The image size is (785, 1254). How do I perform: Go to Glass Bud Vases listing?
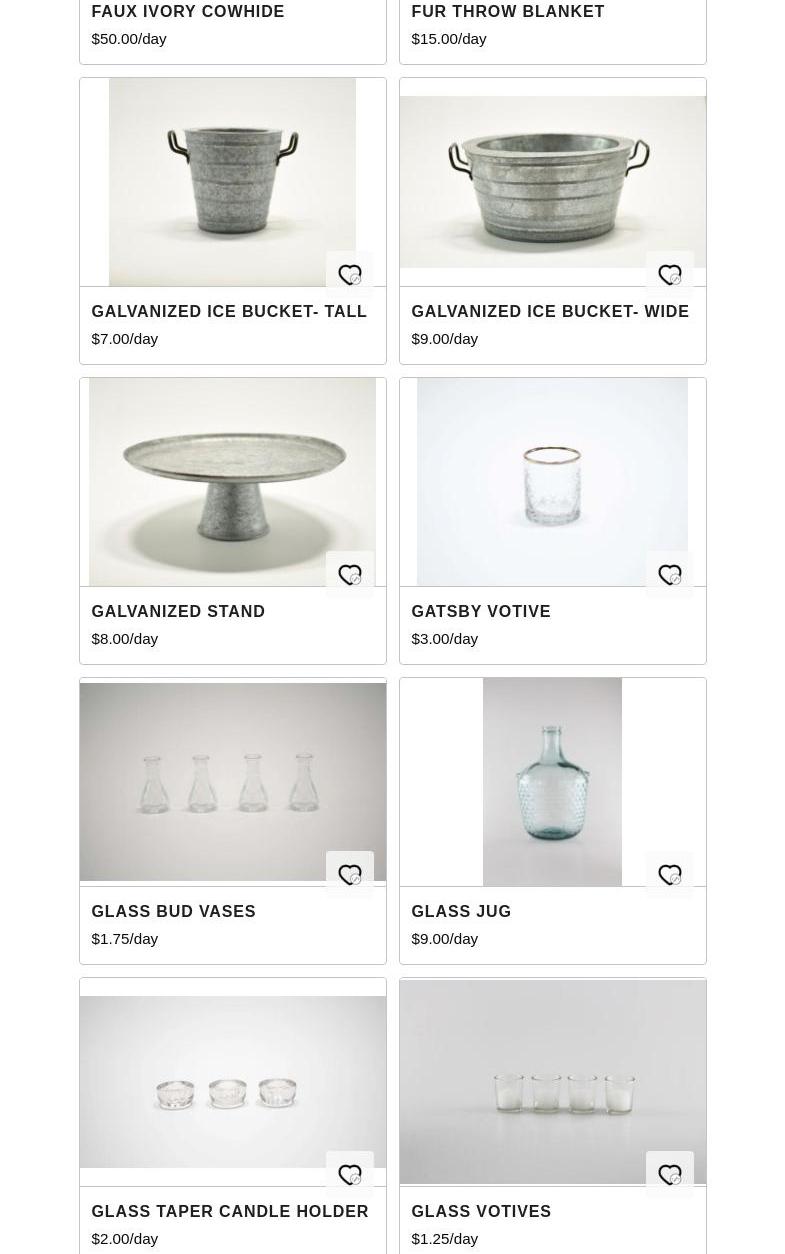(173, 912)
